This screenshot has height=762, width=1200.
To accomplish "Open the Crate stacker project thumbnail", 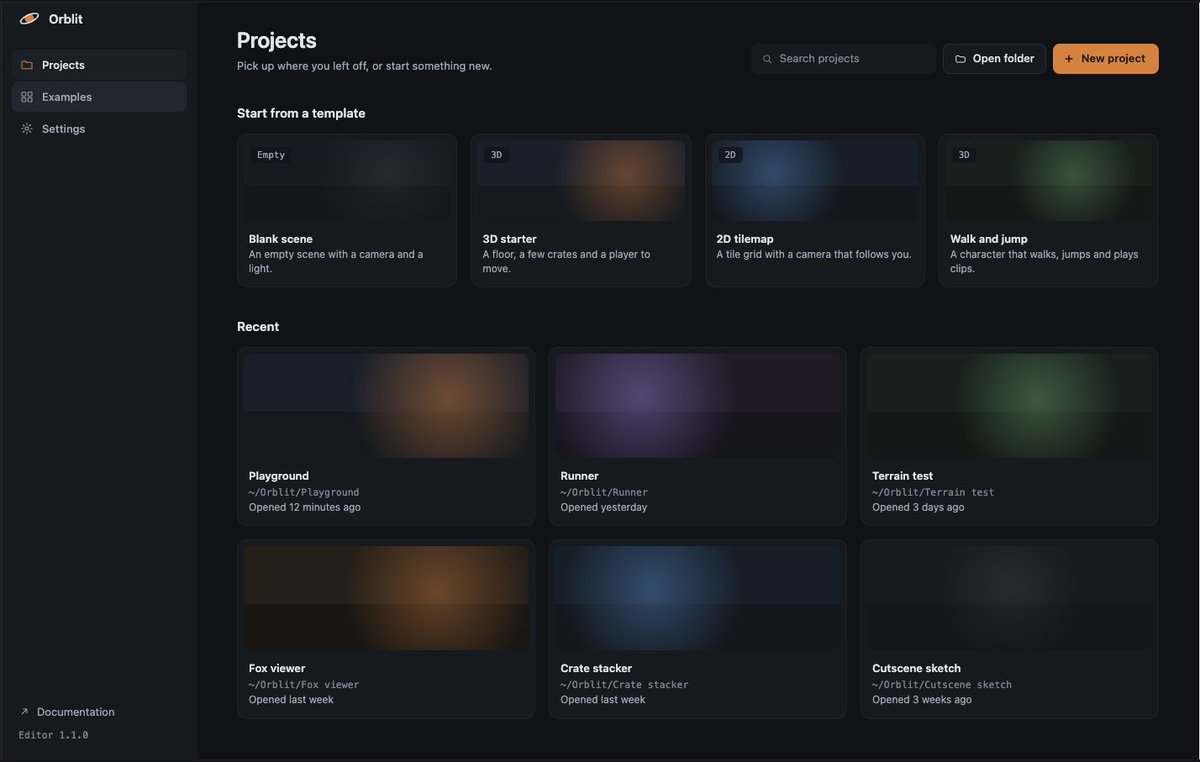I will (x=698, y=598).
